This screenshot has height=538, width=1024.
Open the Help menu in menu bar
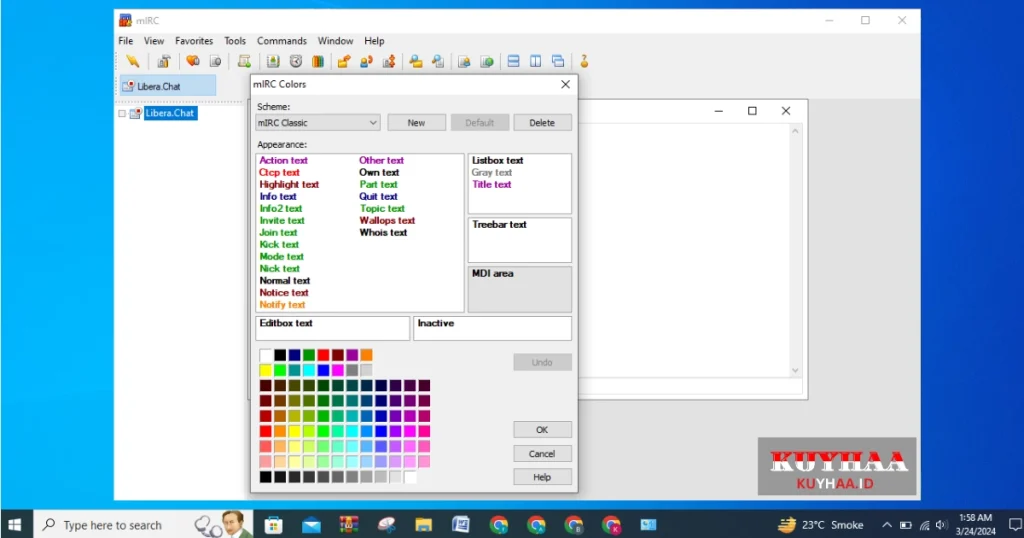(x=374, y=40)
